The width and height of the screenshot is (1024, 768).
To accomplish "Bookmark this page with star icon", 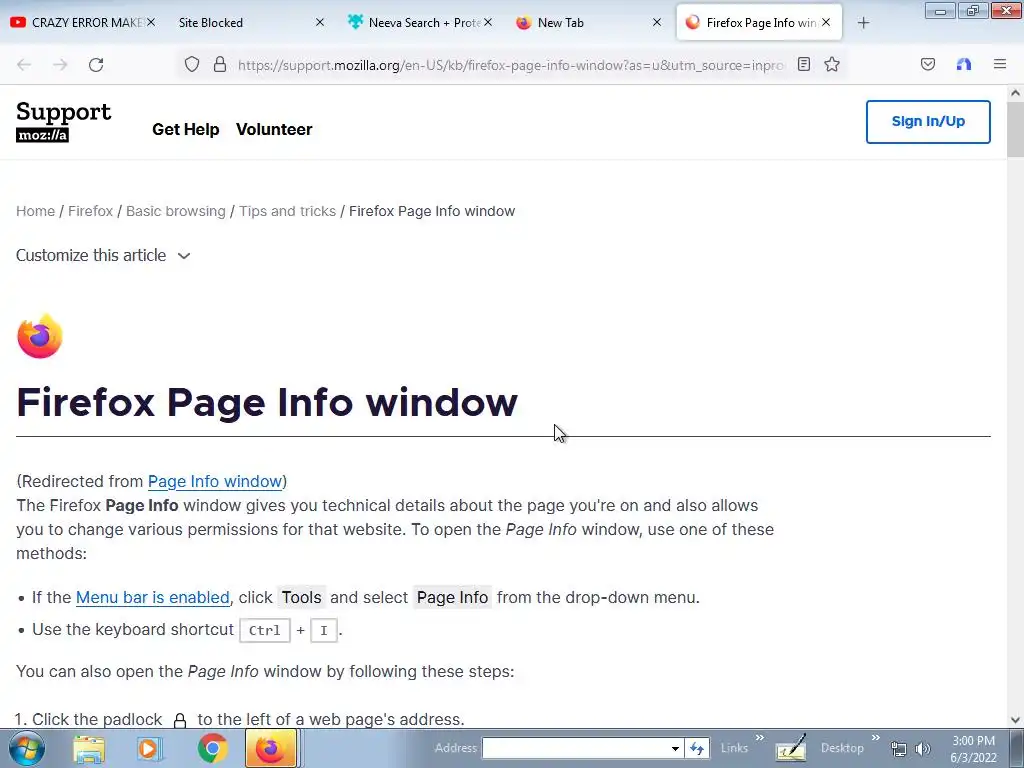I will [831, 64].
